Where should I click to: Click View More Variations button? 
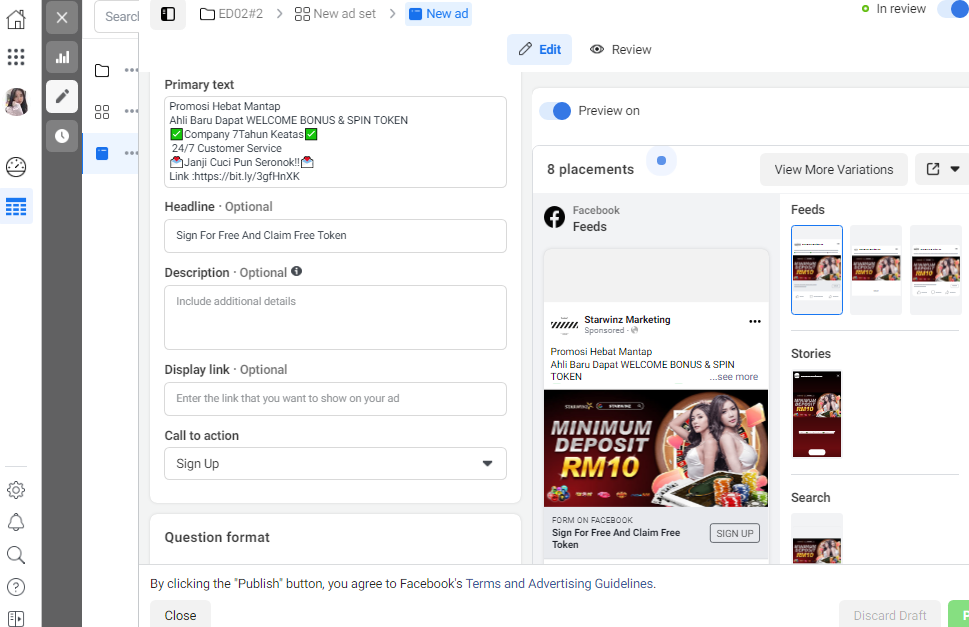tap(834, 169)
